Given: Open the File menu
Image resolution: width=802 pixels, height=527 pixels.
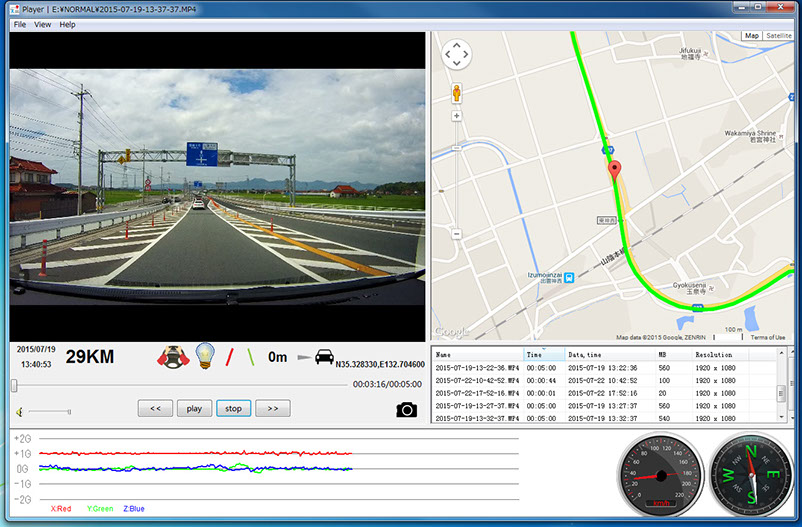Looking at the screenshot, I should pyautogui.click(x=19, y=25).
